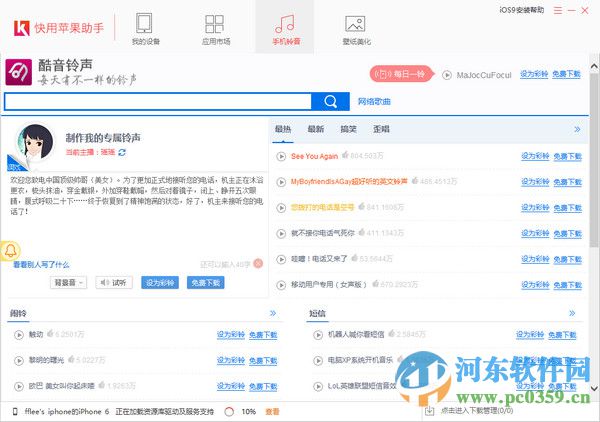Clear text with the red X icon
This screenshot has width=600, height=422.
pyautogui.click(x=258, y=263)
